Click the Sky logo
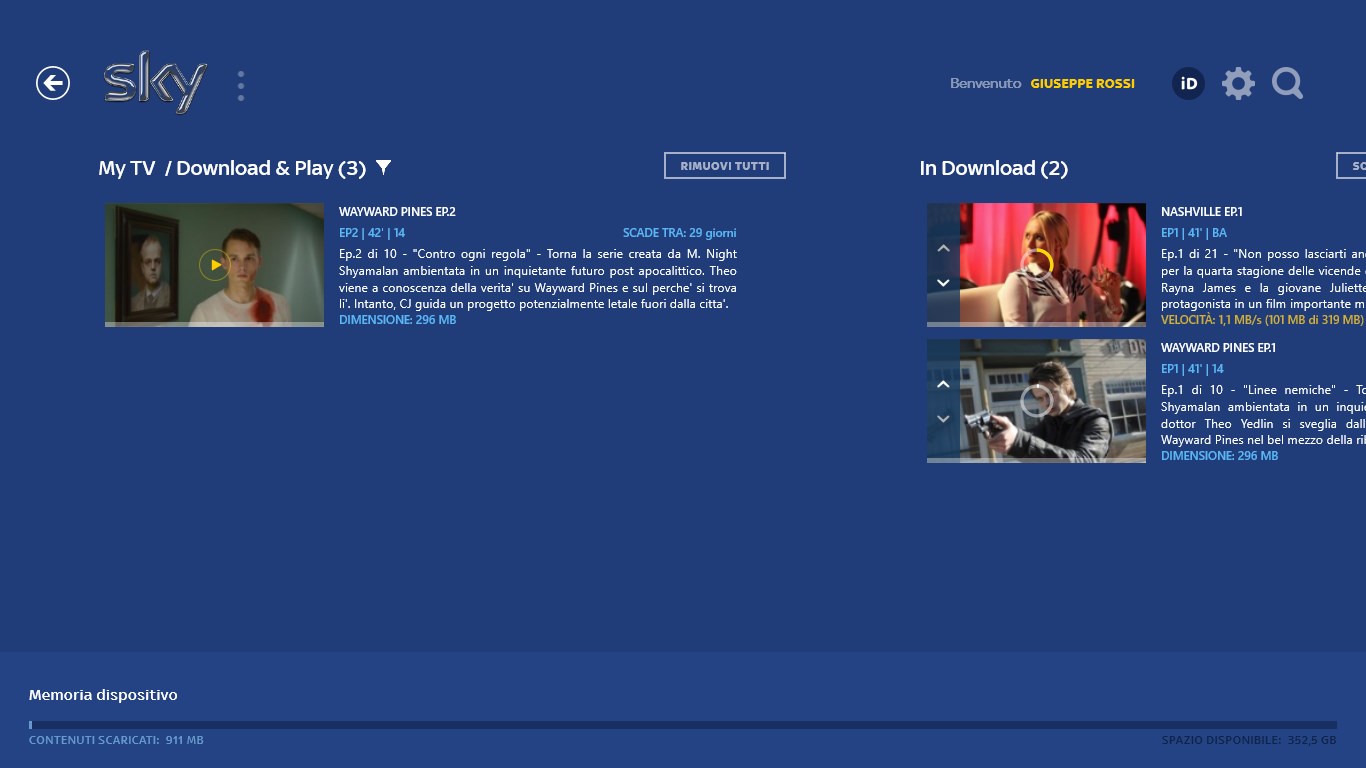Viewport: 1366px width, 768px height. click(x=155, y=83)
